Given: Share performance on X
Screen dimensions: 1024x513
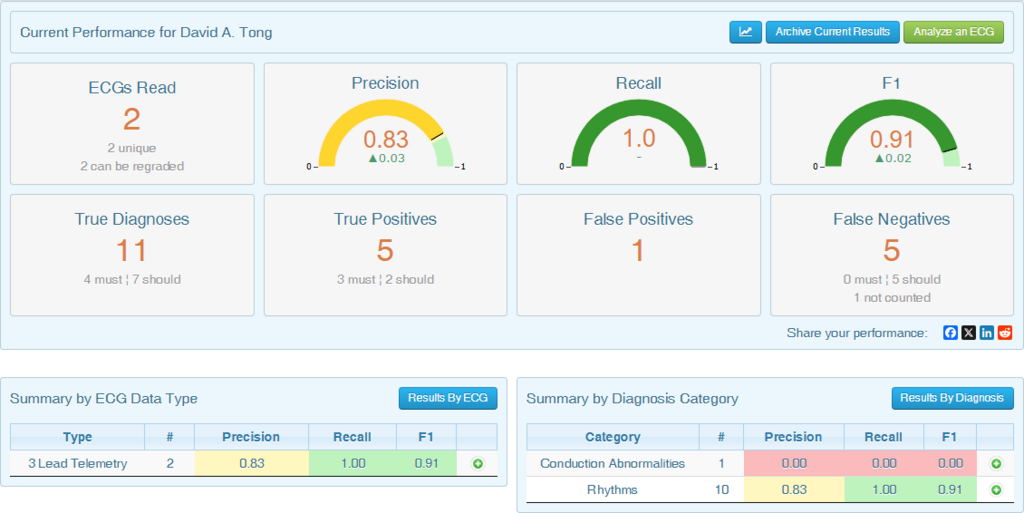Looking at the screenshot, I should (x=968, y=333).
